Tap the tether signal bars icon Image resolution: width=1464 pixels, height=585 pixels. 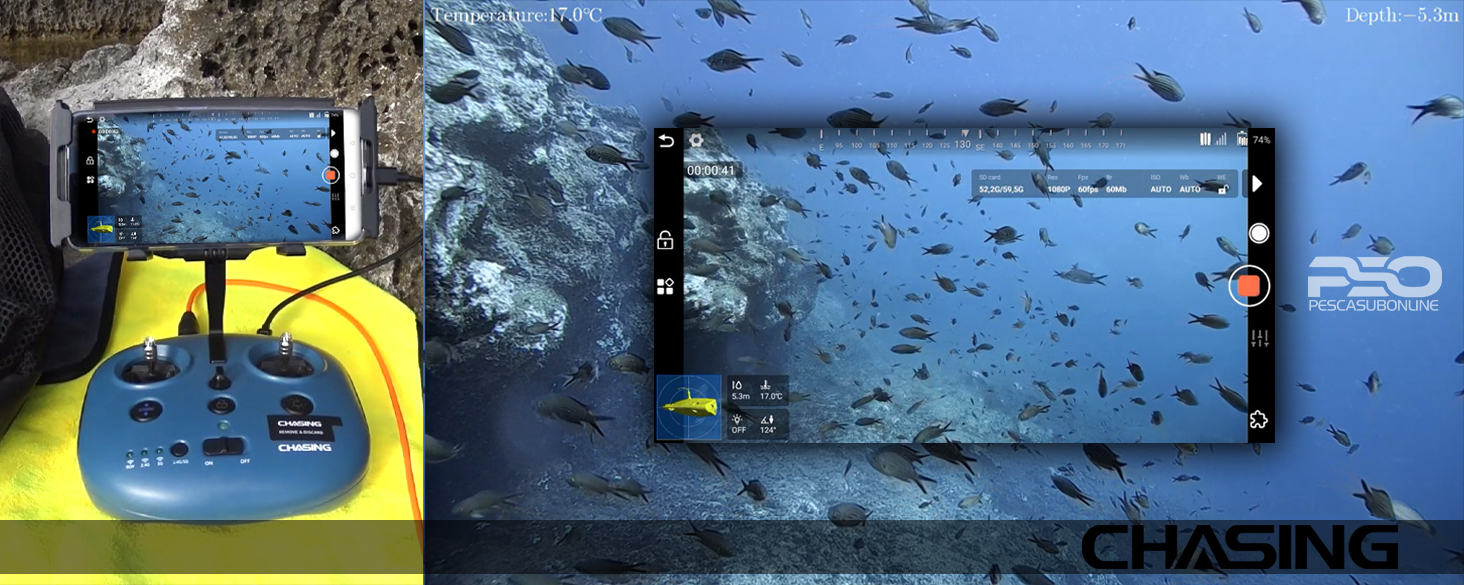[x=1205, y=140]
